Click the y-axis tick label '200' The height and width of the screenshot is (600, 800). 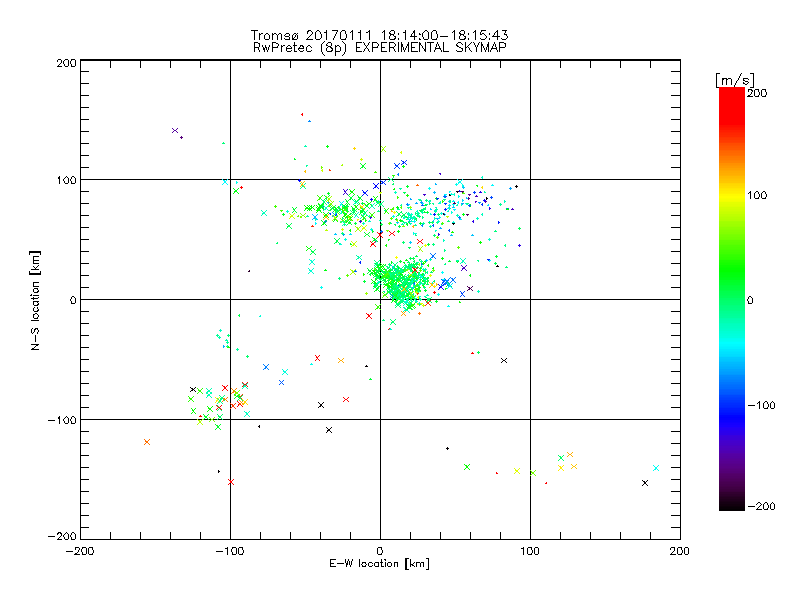coord(66,63)
